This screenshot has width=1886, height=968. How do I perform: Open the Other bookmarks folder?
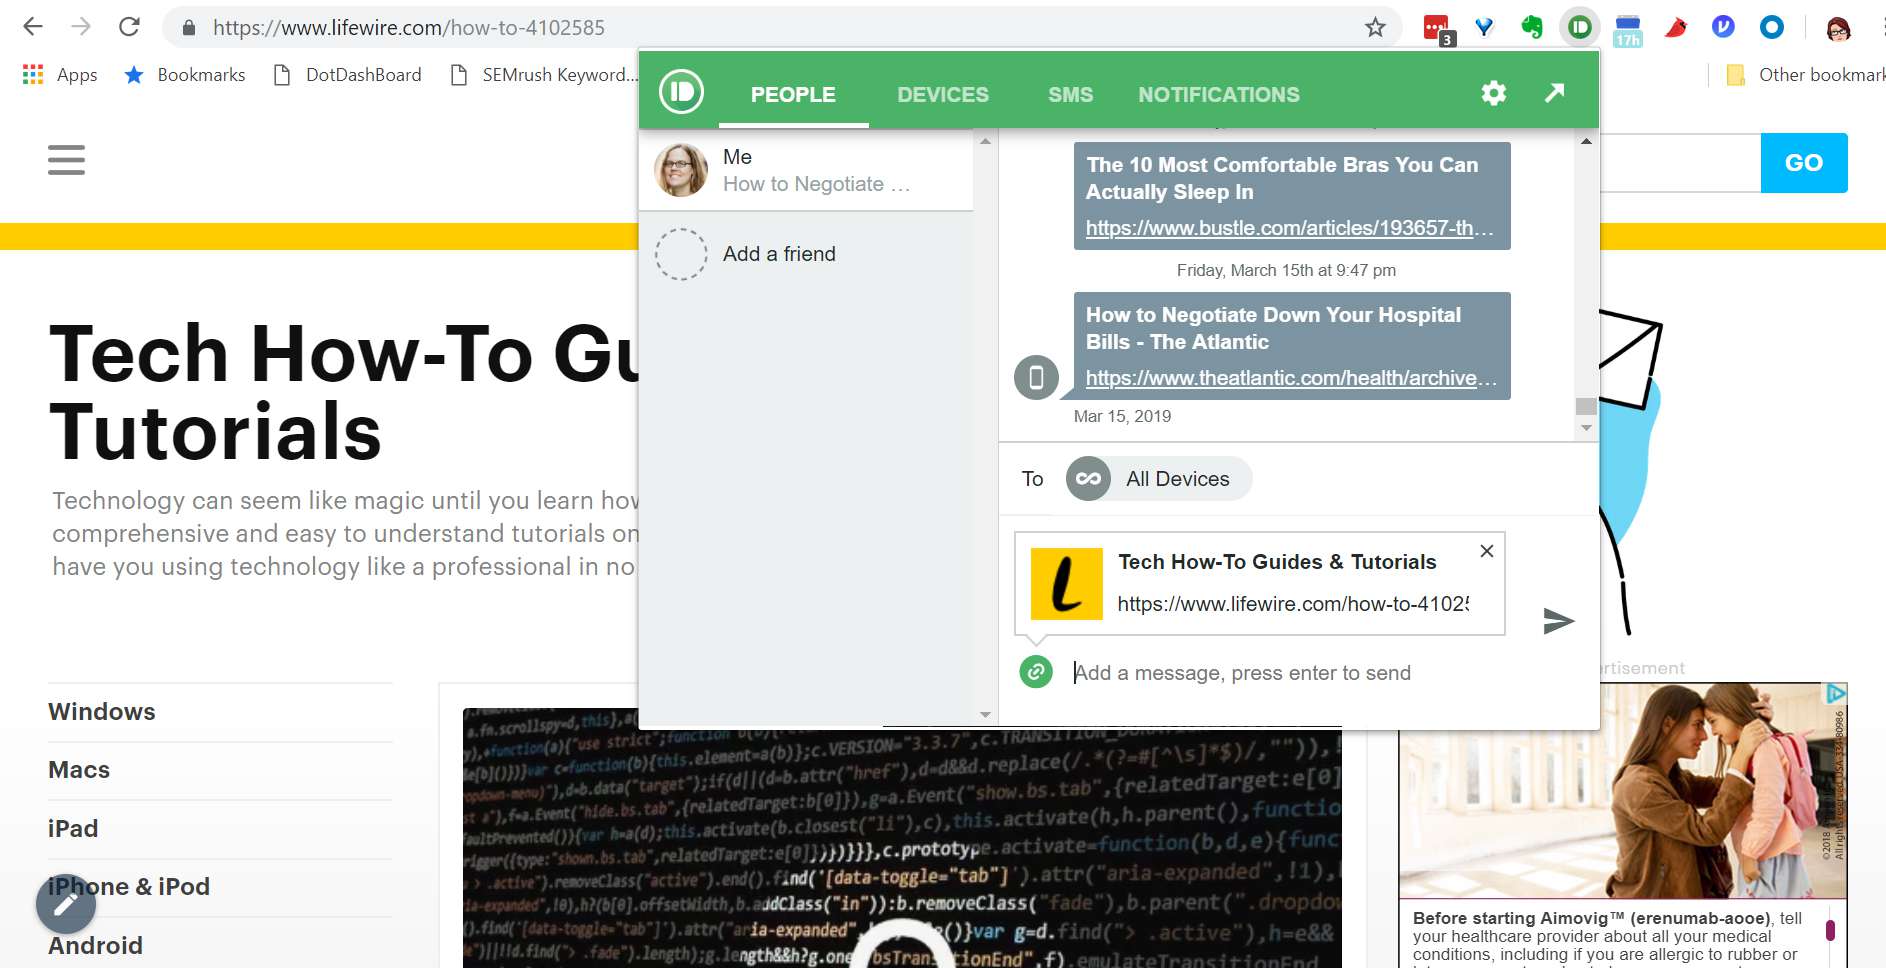(1807, 75)
